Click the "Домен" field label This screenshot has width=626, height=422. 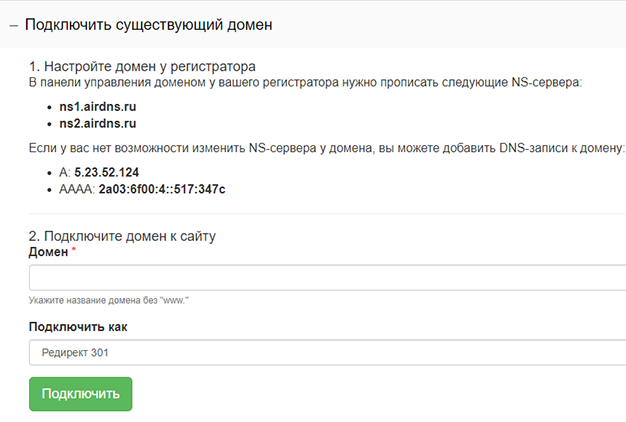tap(48, 252)
